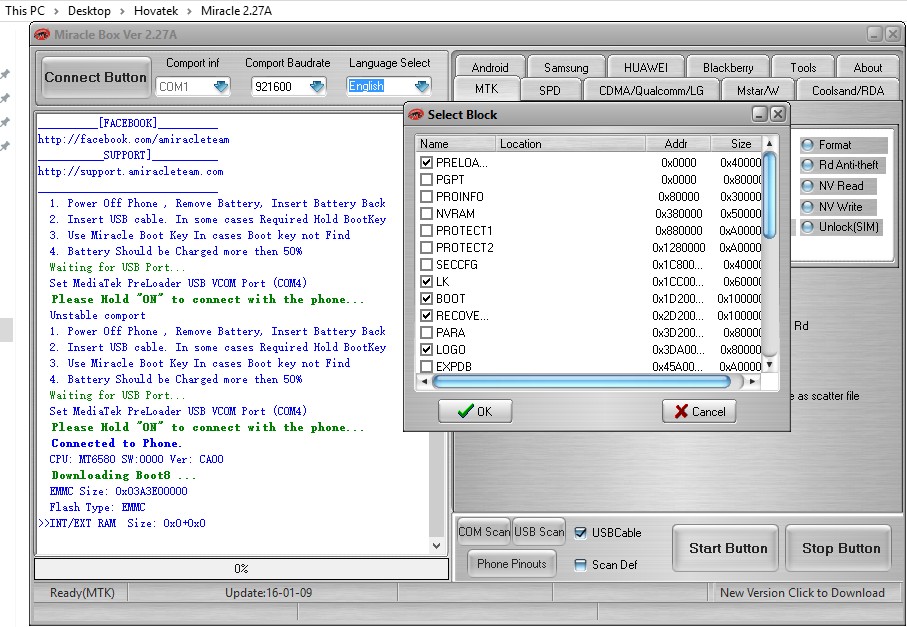Check the SECCFG block checkbox
The image size is (907, 627).
tap(426, 264)
